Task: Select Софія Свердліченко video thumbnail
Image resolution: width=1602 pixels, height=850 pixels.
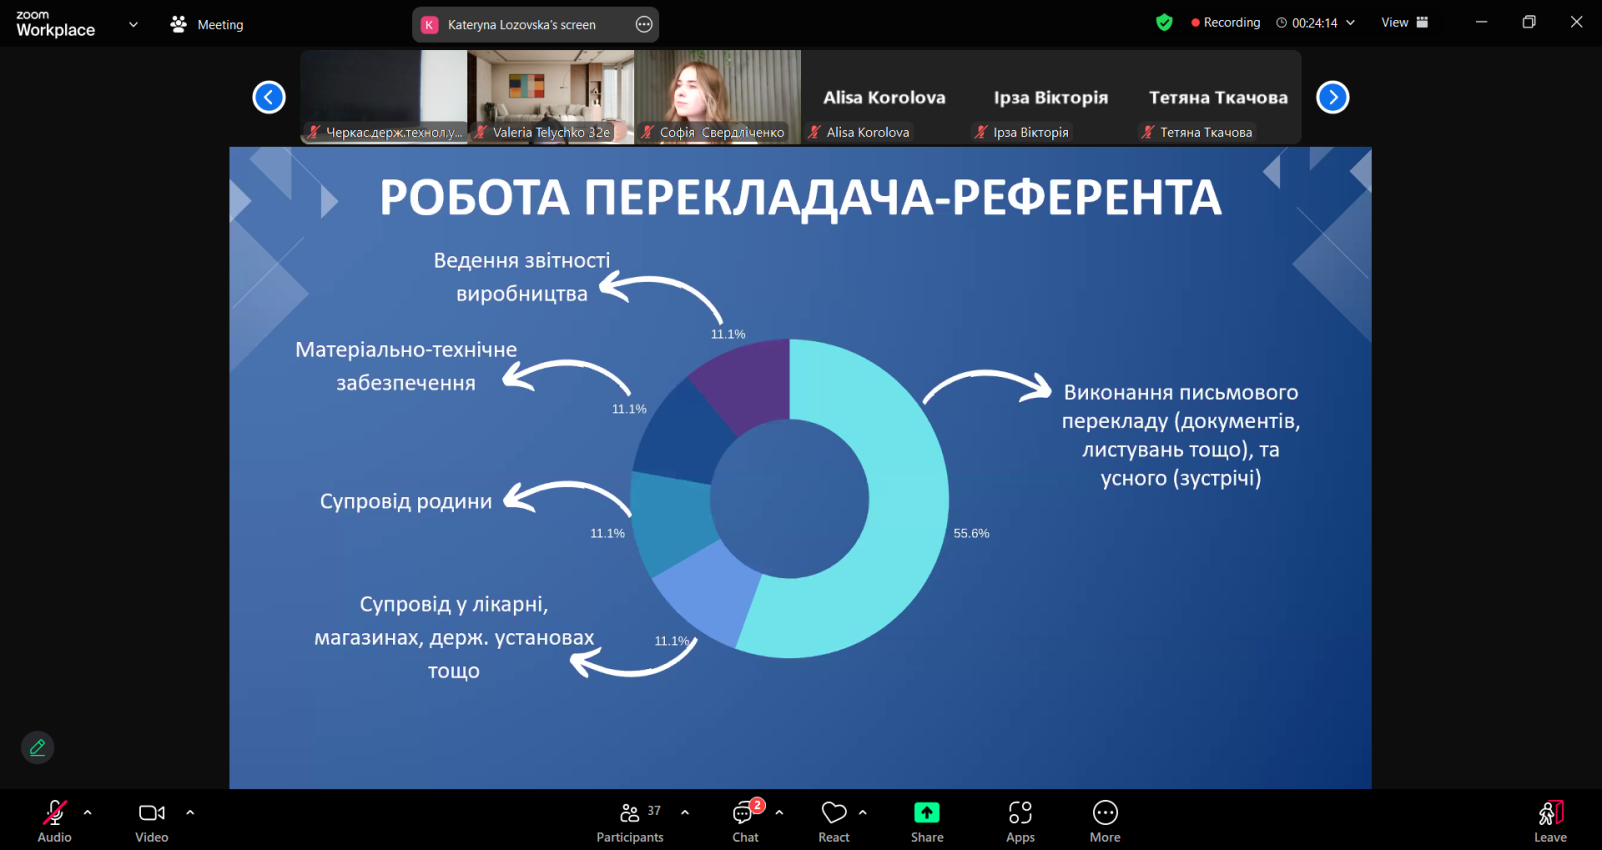Action: coord(717,97)
